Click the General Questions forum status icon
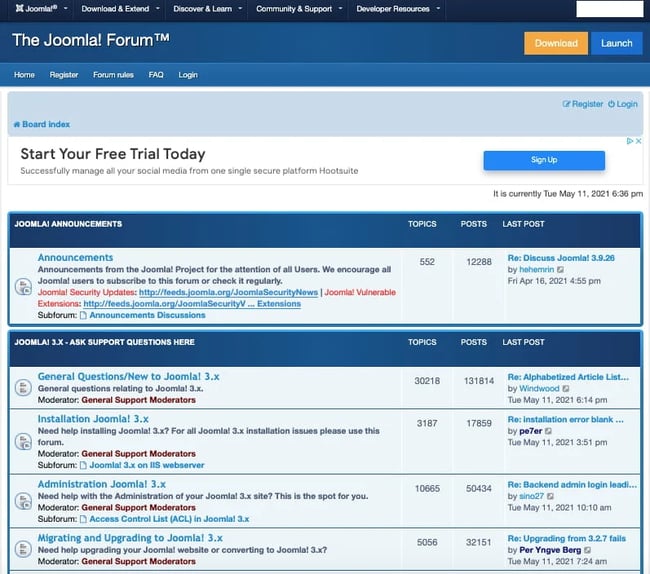This screenshot has height=574, width=650. 23,387
